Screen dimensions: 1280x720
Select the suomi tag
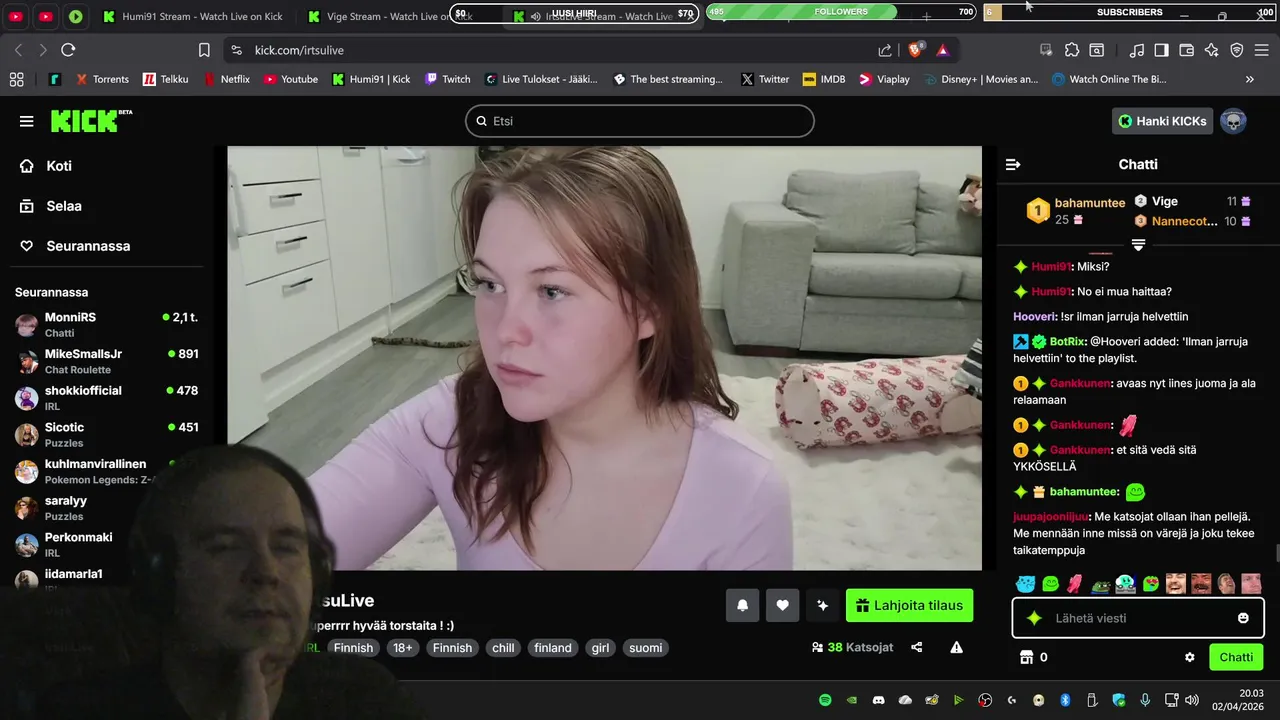[646, 648]
